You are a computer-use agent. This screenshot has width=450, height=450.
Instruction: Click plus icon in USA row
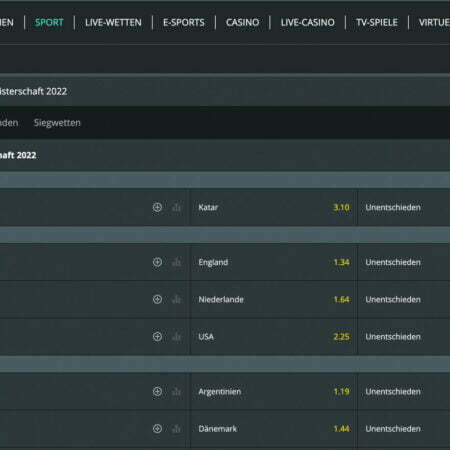pos(157,337)
